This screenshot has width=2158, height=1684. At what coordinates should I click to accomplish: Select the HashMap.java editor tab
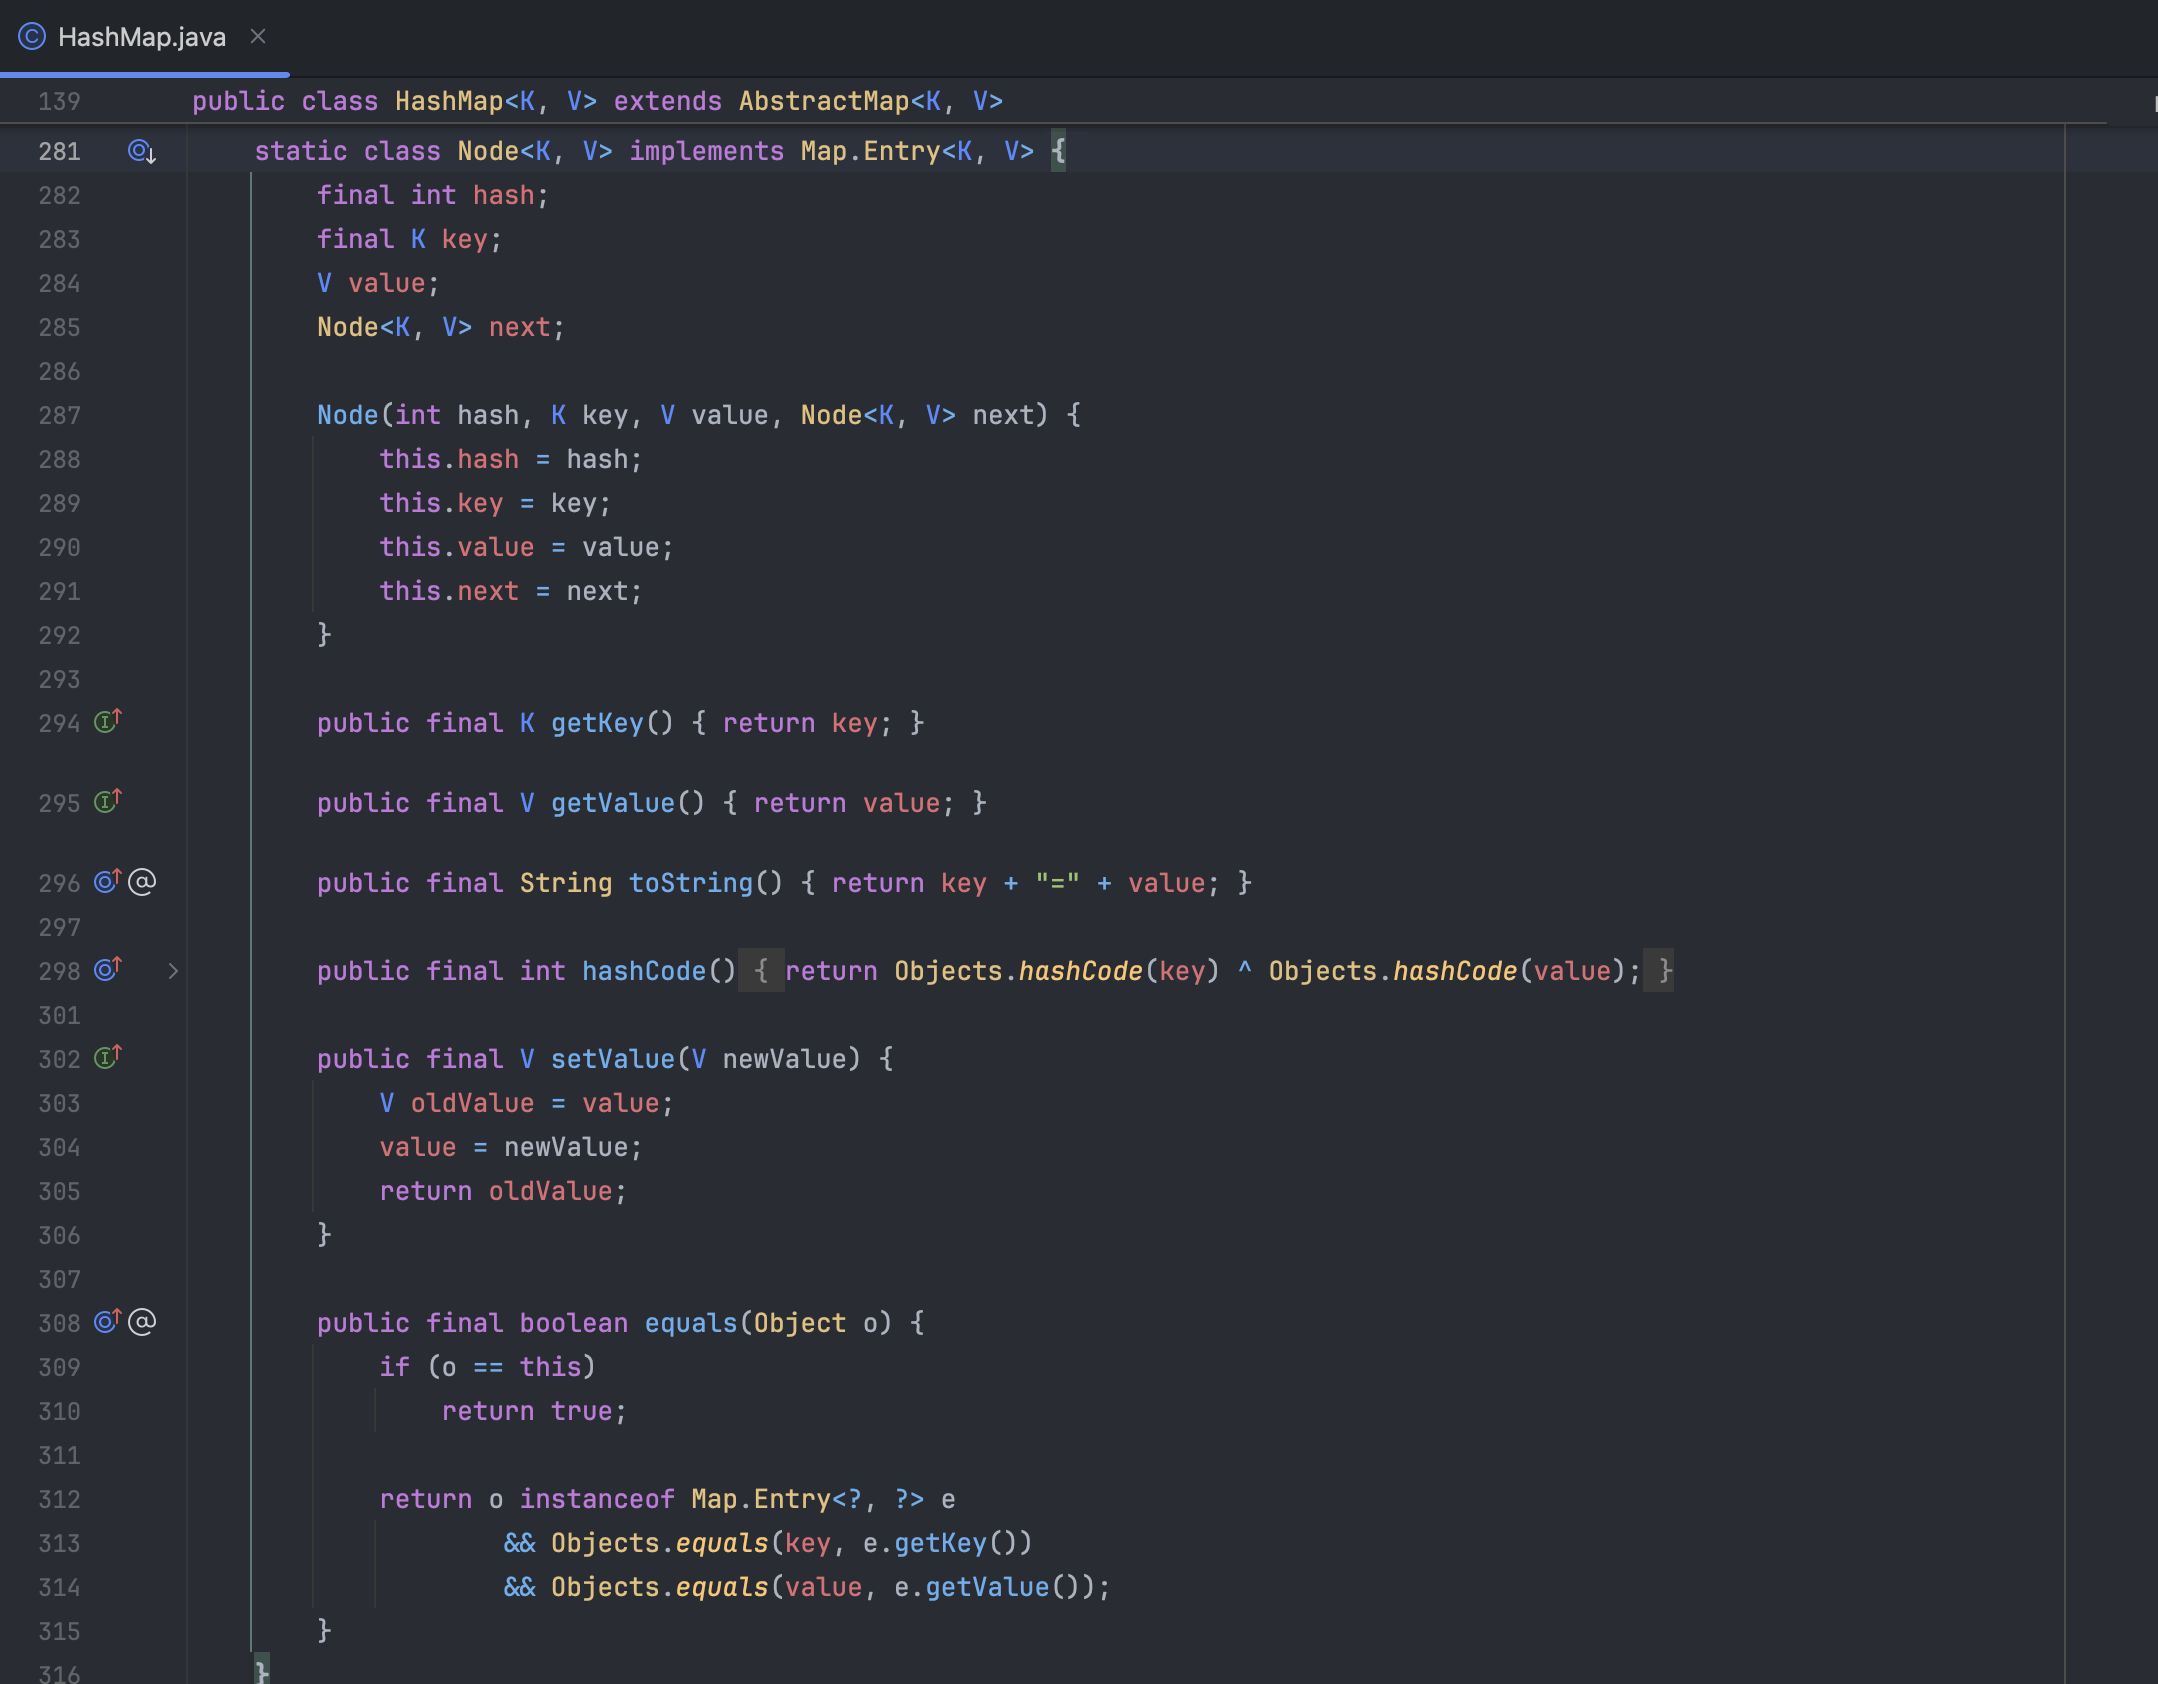pyautogui.click(x=141, y=37)
